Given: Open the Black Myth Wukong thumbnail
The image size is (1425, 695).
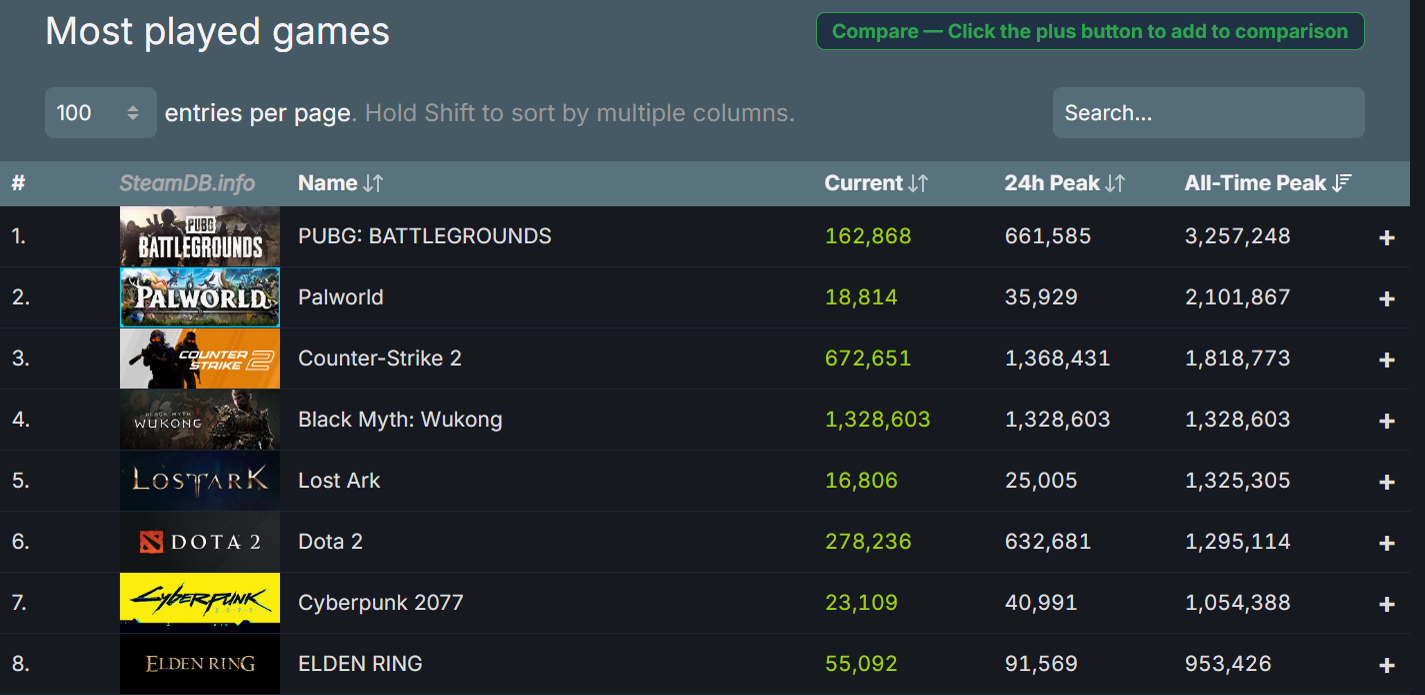Looking at the screenshot, I should (200, 419).
